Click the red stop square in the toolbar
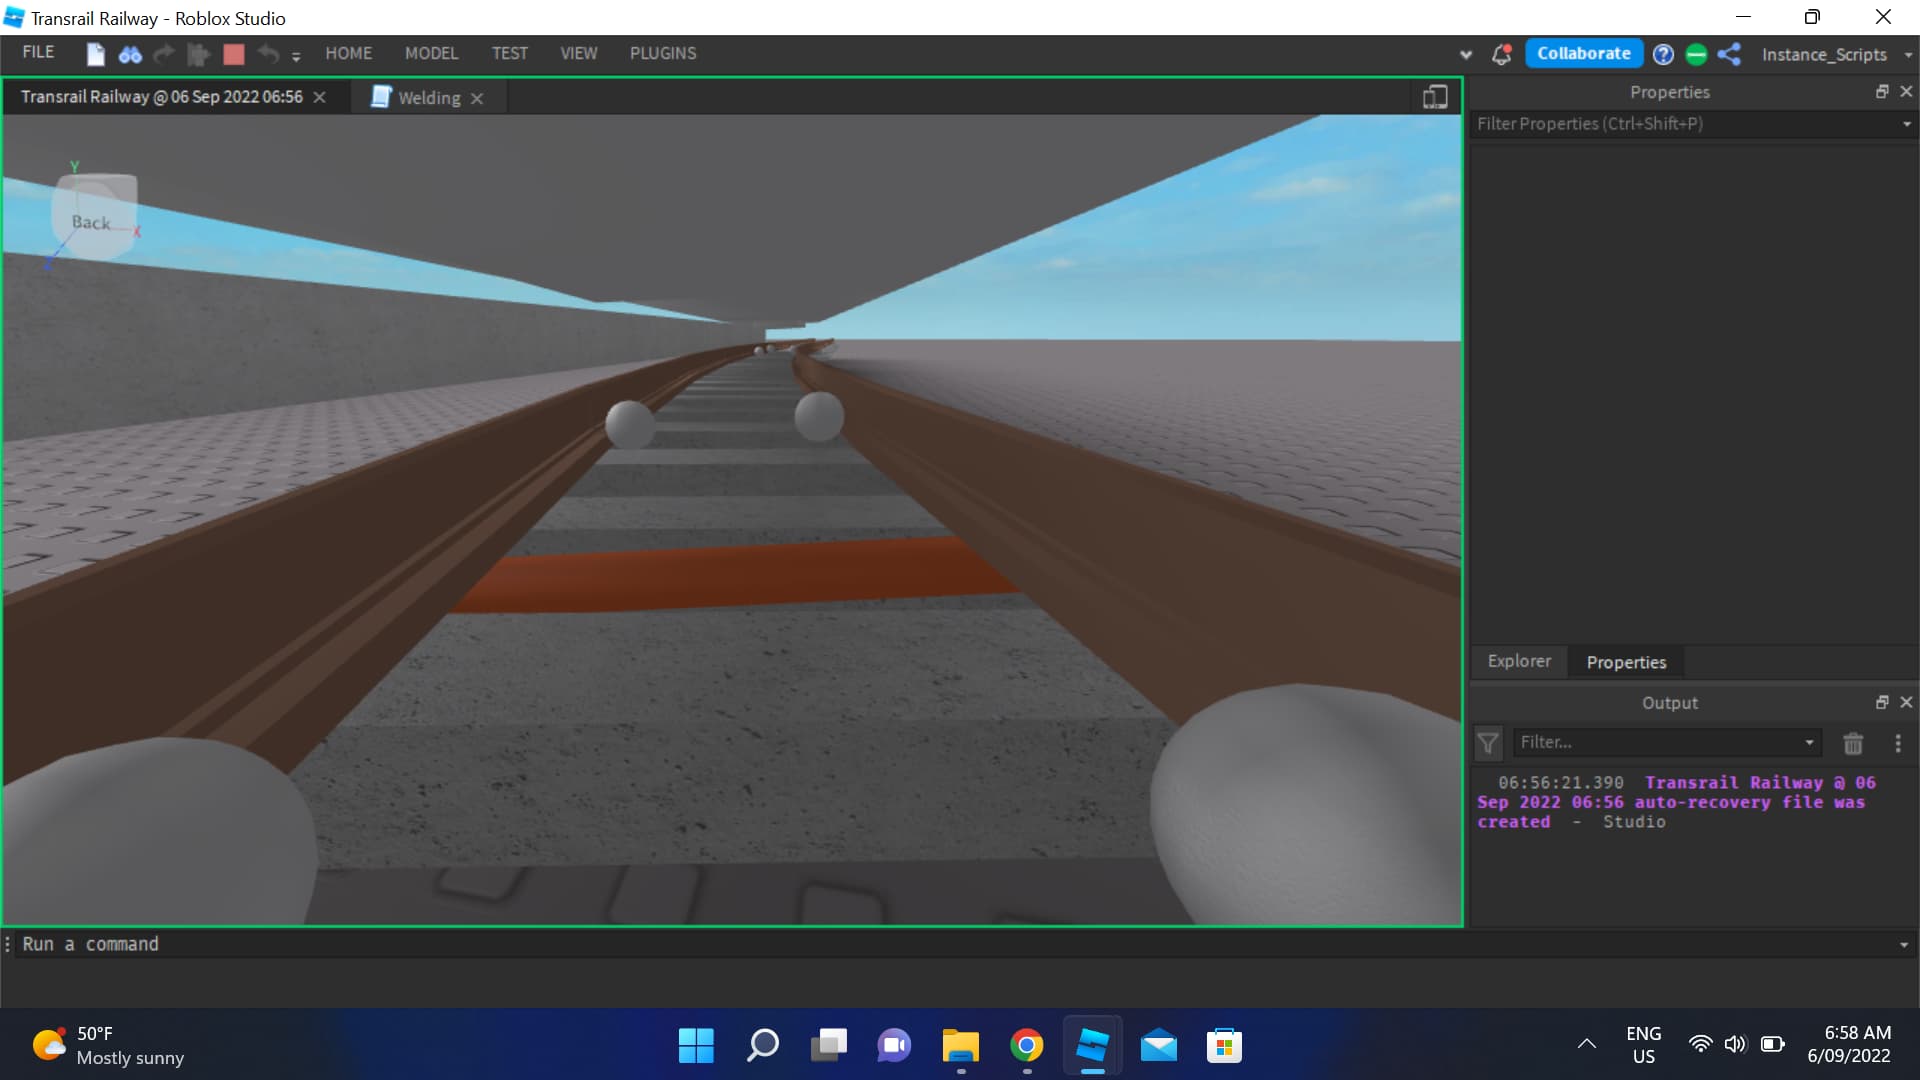1920x1080 pixels. (x=233, y=55)
